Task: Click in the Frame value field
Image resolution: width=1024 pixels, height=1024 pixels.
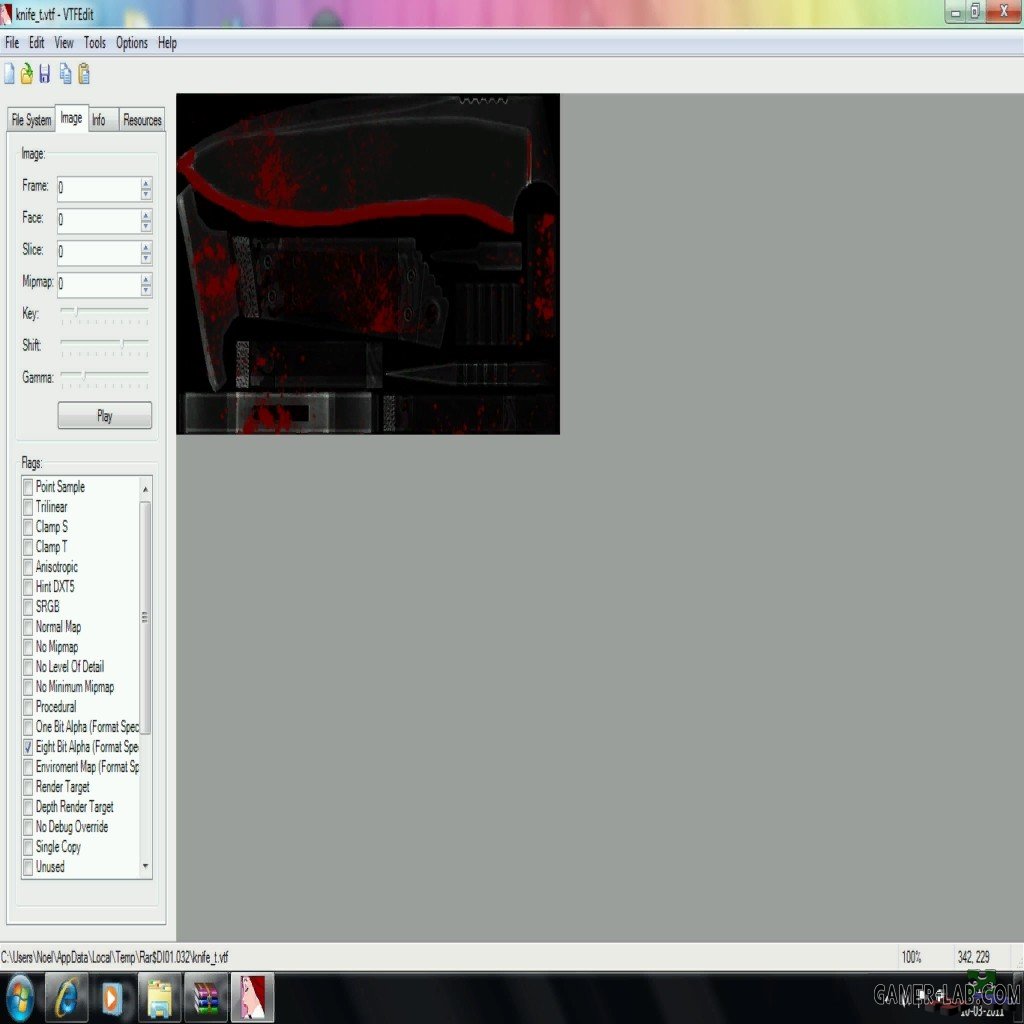Action: (99, 189)
